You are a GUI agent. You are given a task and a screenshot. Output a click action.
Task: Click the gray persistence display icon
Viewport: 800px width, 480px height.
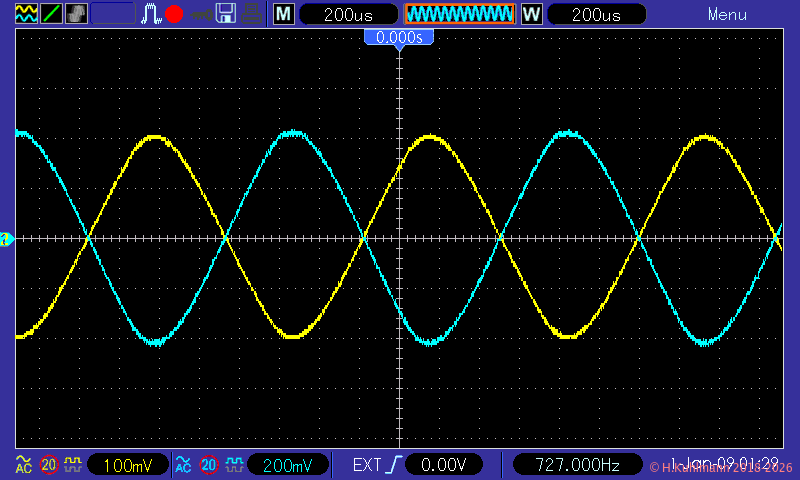[76, 14]
